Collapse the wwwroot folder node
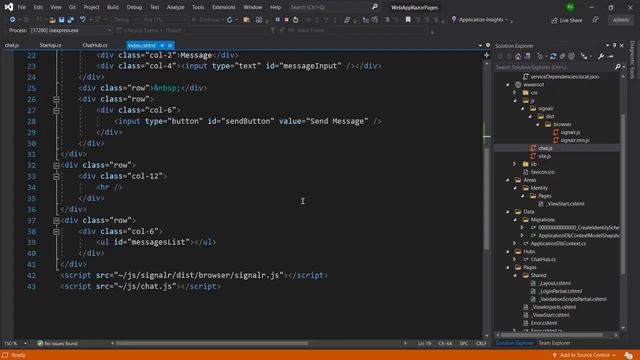The image size is (640, 360). tap(508, 84)
